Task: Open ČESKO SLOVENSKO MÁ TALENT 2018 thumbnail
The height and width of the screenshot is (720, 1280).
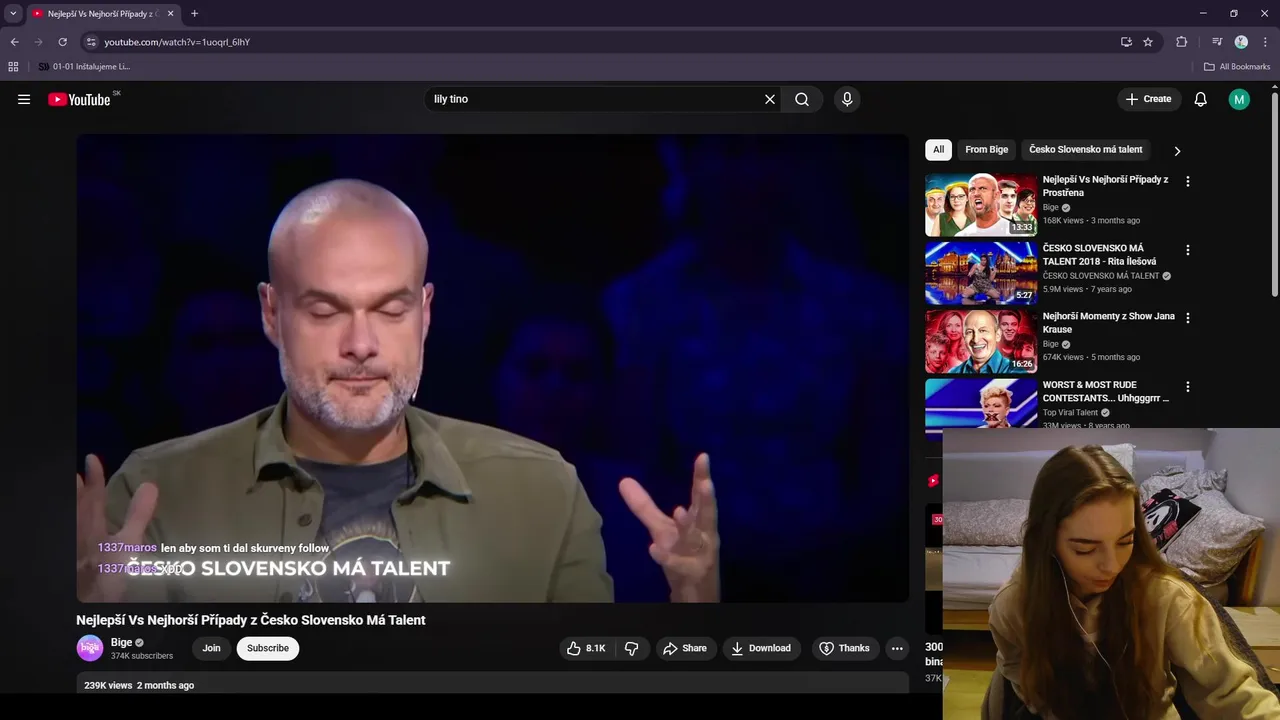Action: click(x=981, y=273)
